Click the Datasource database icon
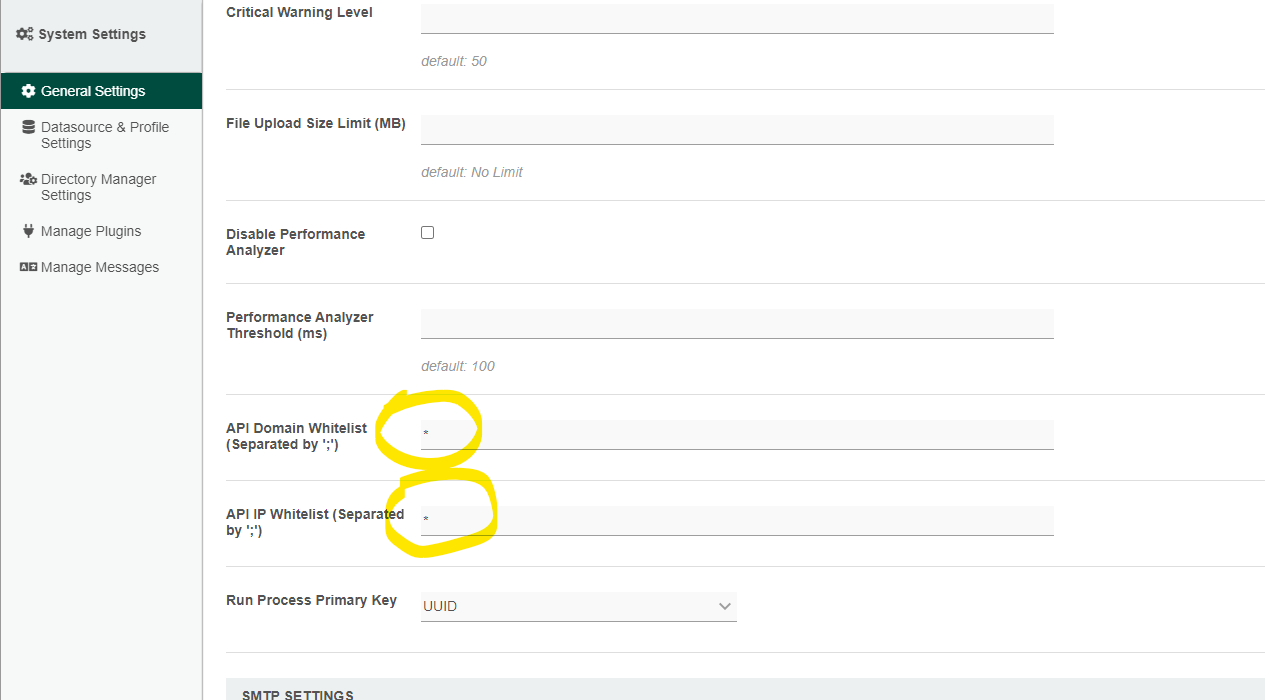 [x=28, y=127]
